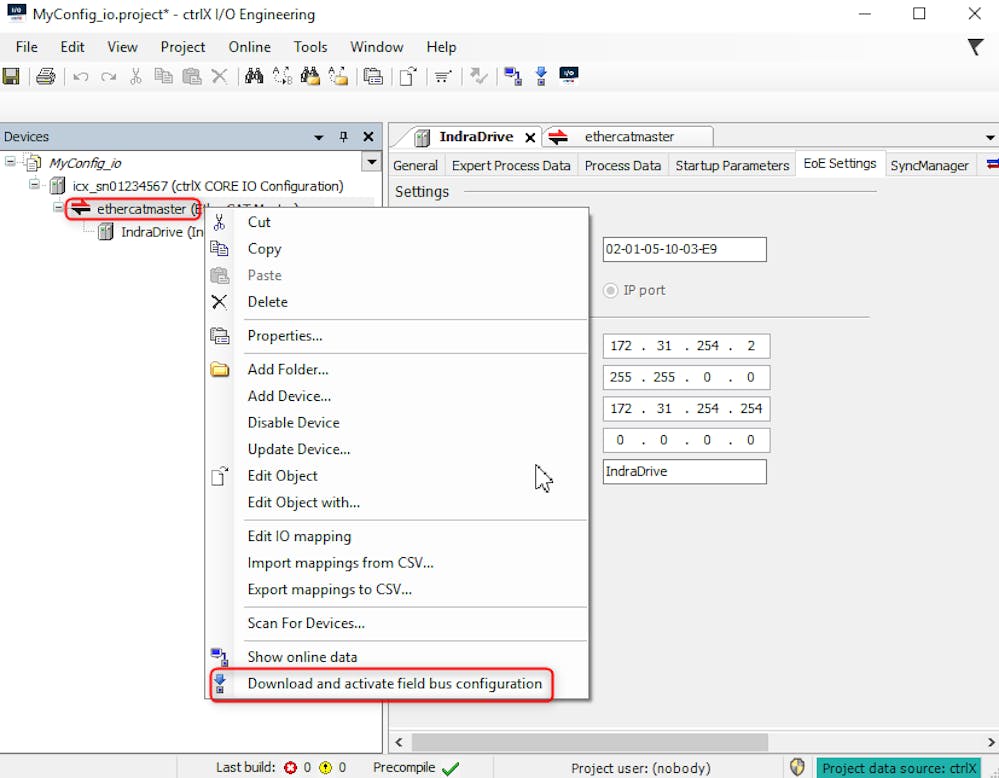Click the red error count icon in status bar
Image resolution: width=999 pixels, height=778 pixels.
(291, 768)
